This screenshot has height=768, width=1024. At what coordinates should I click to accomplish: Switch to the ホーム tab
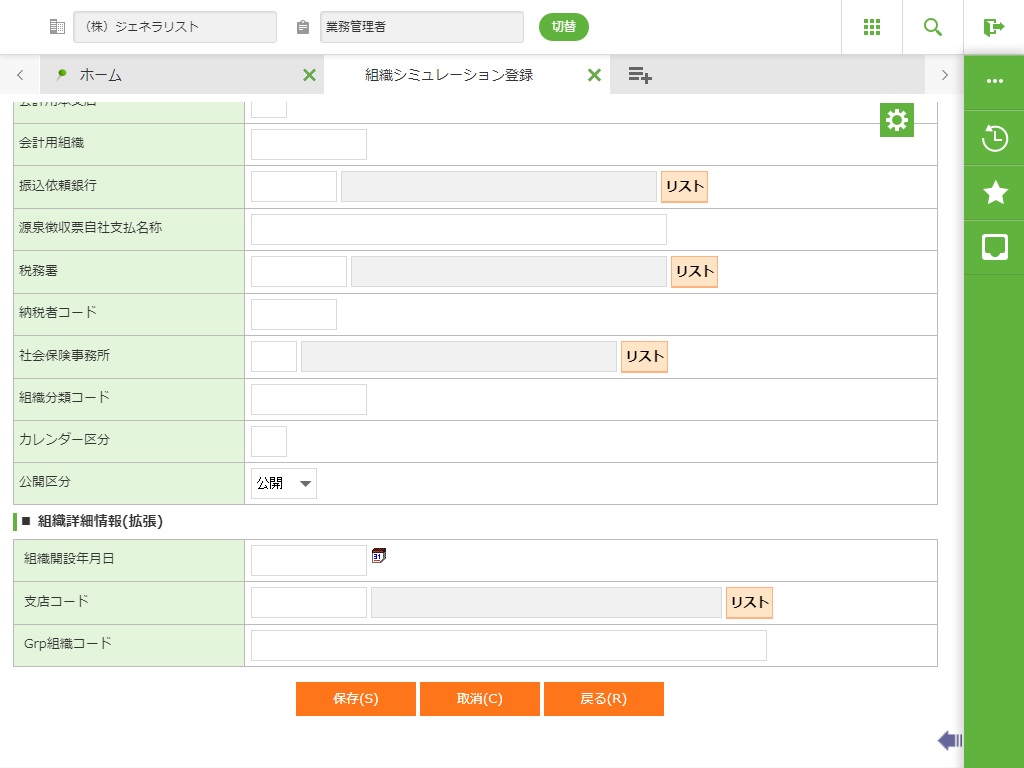[100, 75]
